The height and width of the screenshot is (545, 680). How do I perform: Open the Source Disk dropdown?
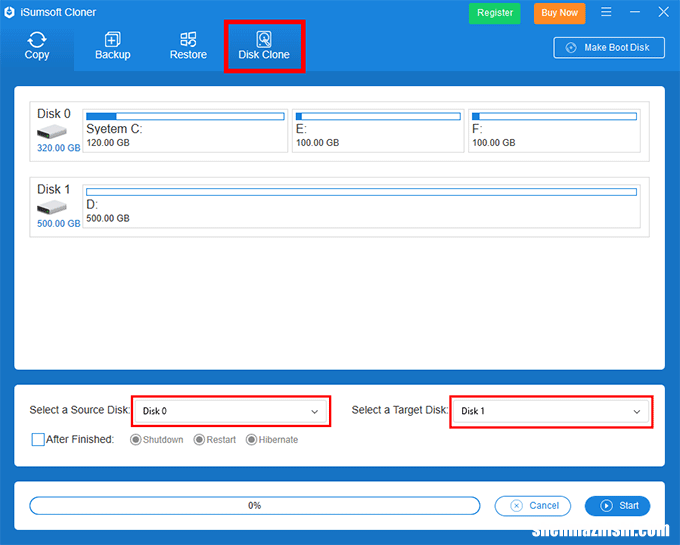tap(231, 411)
